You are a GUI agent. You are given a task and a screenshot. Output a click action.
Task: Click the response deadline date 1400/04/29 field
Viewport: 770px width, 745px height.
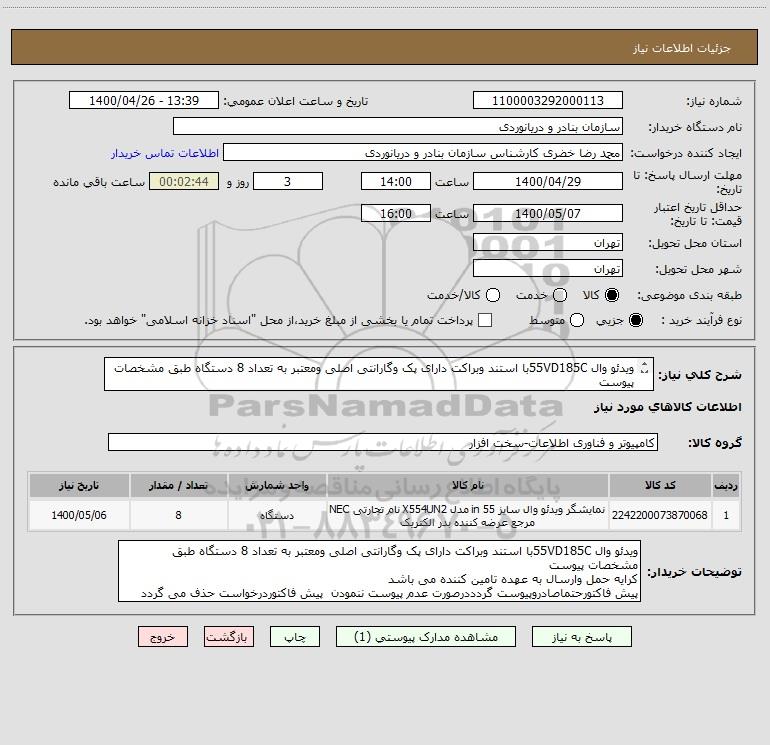pos(548,181)
